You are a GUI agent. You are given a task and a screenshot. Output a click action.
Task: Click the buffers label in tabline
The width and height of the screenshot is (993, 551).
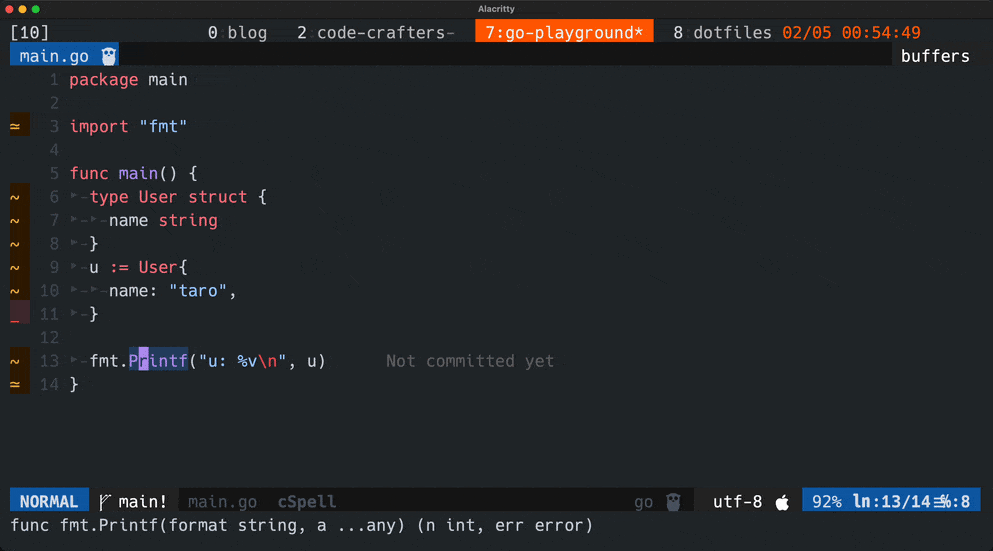point(935,56)
